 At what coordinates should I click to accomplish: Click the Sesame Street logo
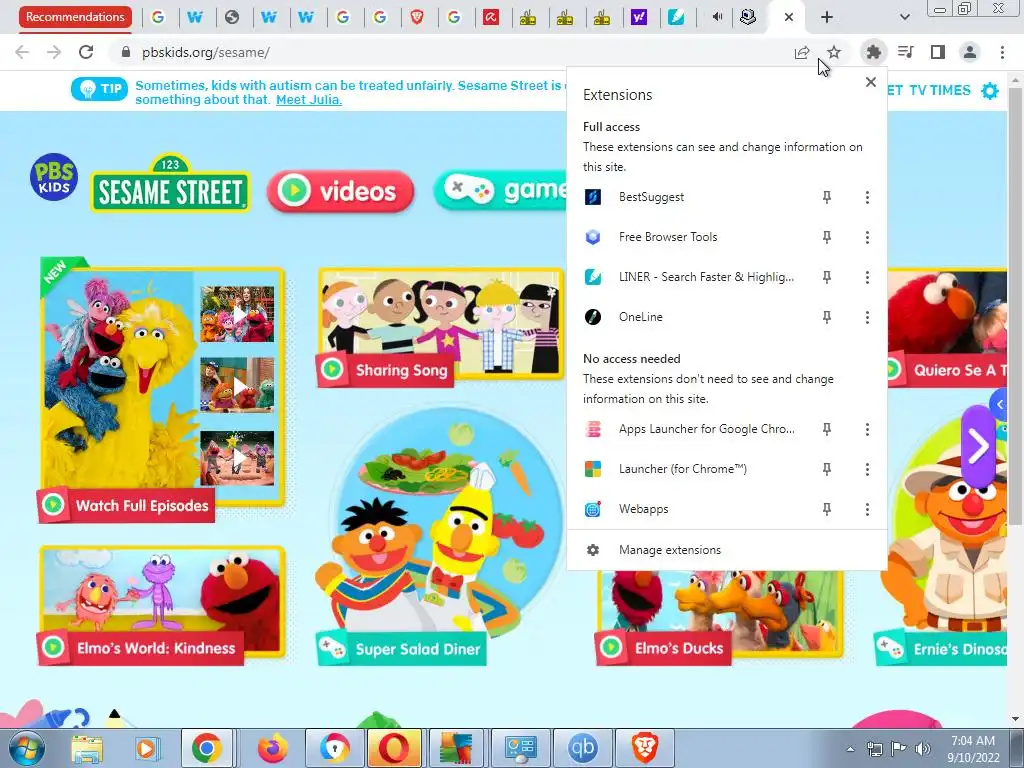[170, 184]
